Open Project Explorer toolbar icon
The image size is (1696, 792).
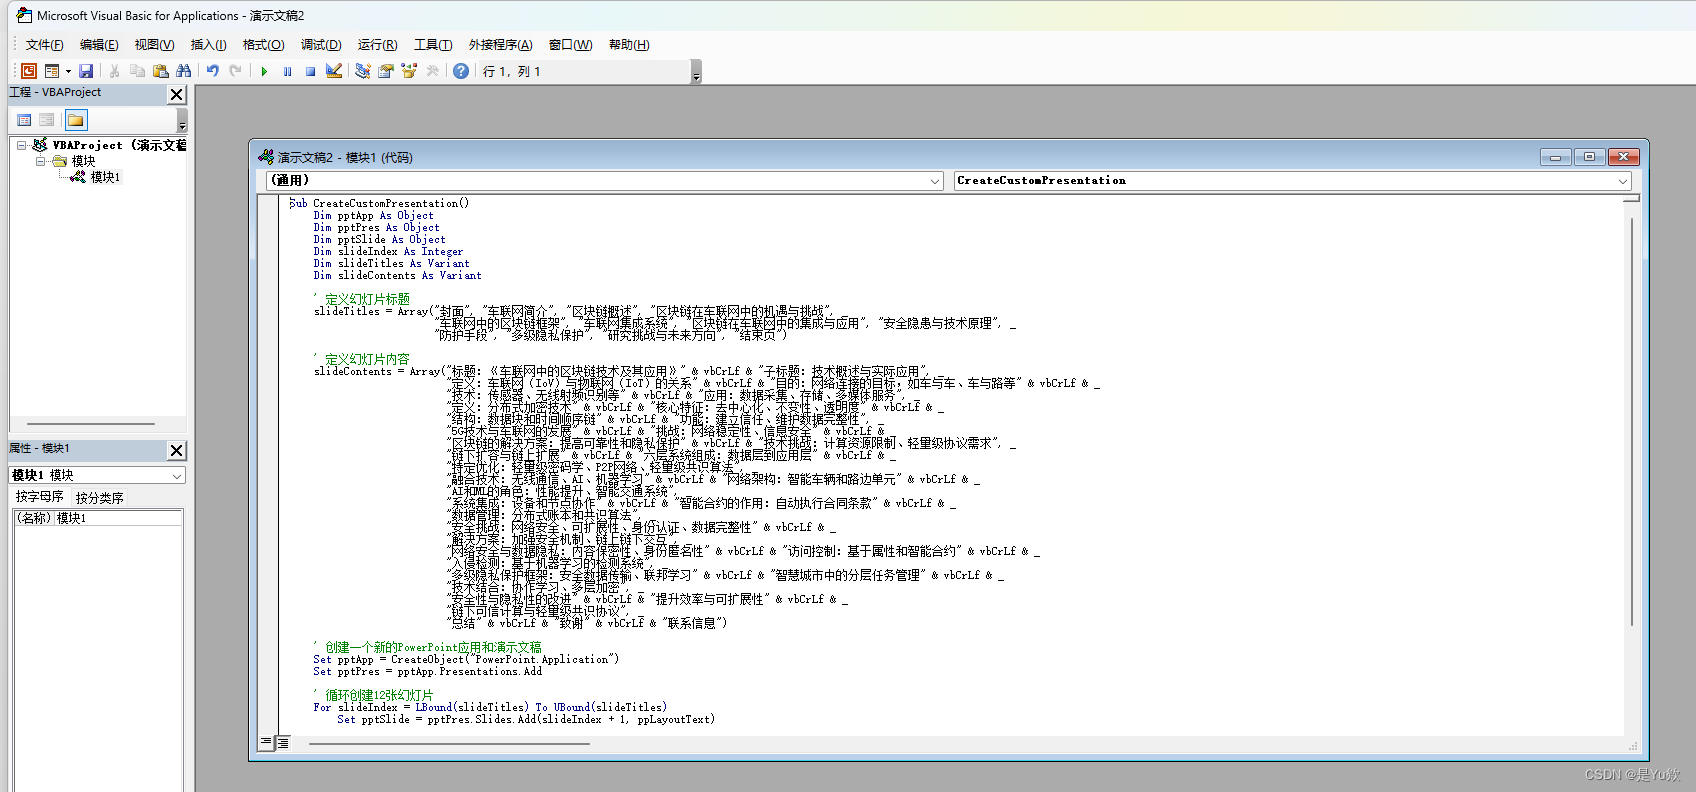pos(362,71)
